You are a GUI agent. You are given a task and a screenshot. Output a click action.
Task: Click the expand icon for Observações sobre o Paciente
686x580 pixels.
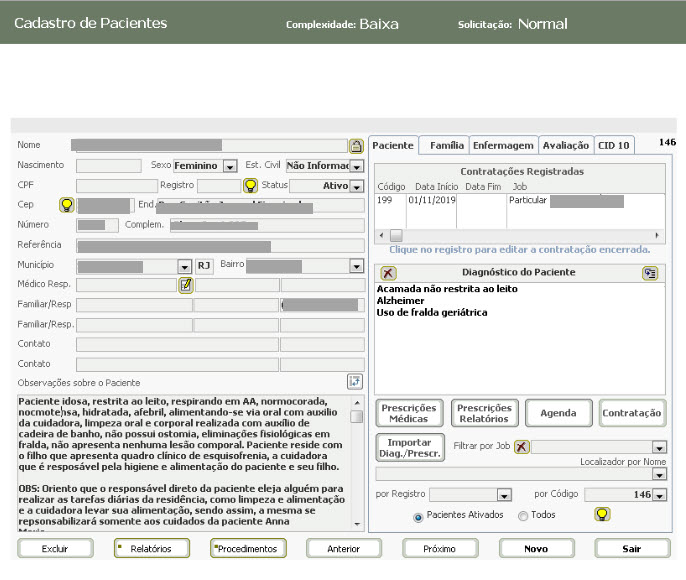(354, 381)
